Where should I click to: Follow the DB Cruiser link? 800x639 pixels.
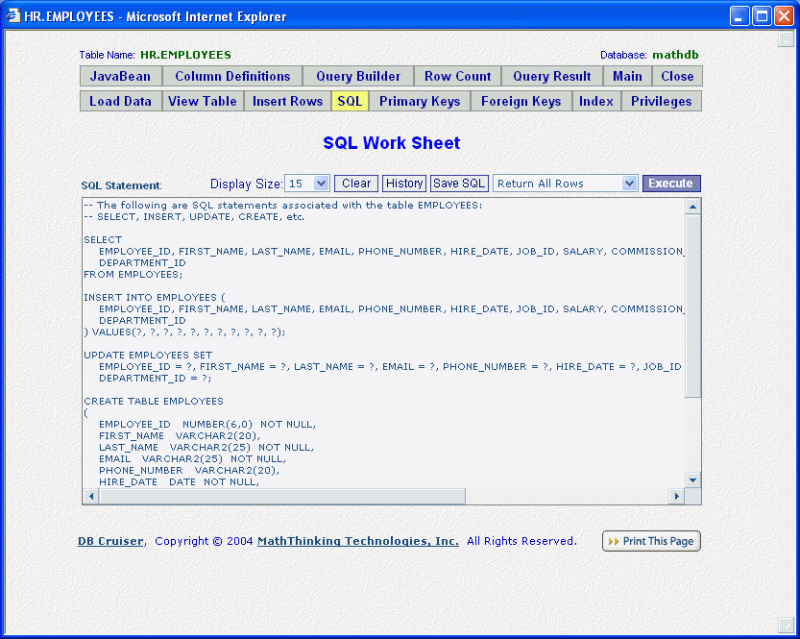[x=106, y=541]
